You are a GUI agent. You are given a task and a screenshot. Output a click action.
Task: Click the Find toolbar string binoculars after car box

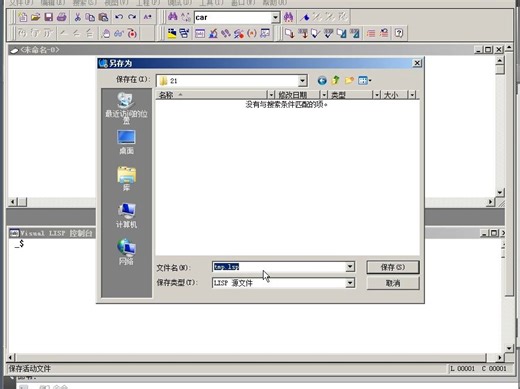tap(288, 17)
